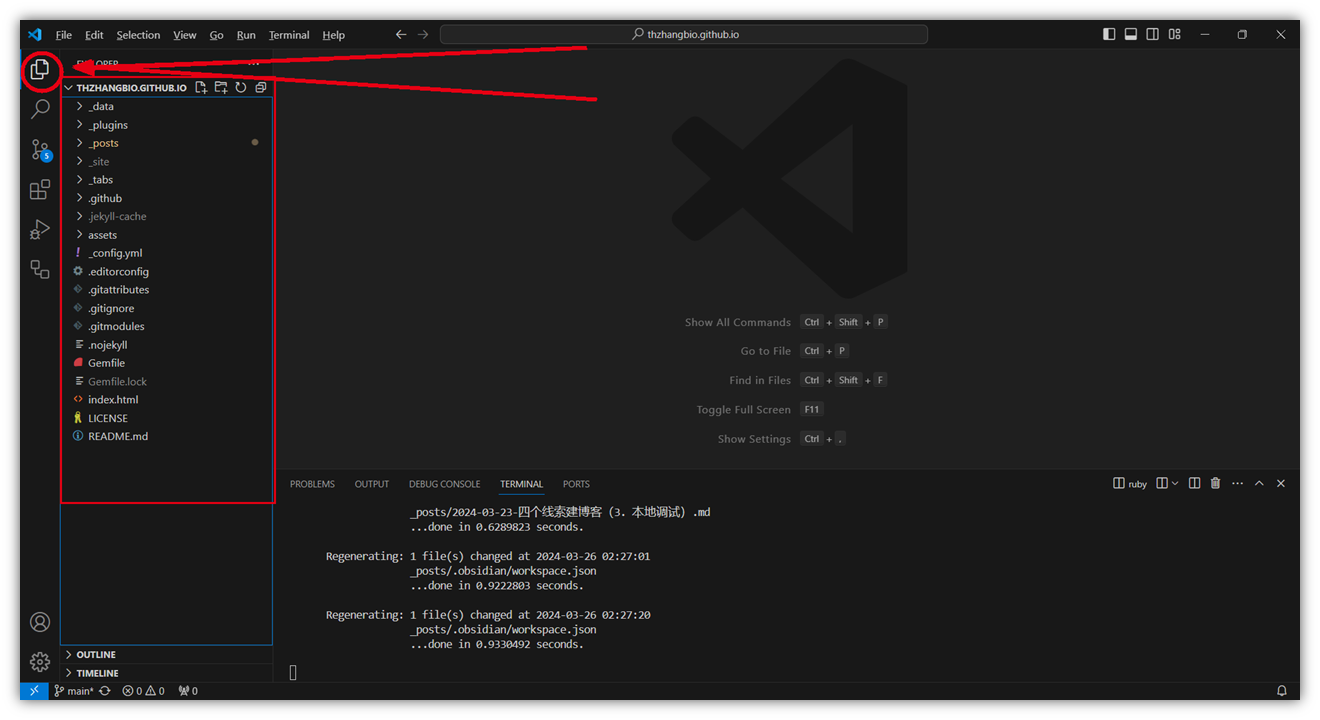Screen dimensions: 1320x720
Task: Open the Extensions view
Action: pos(40,190)
